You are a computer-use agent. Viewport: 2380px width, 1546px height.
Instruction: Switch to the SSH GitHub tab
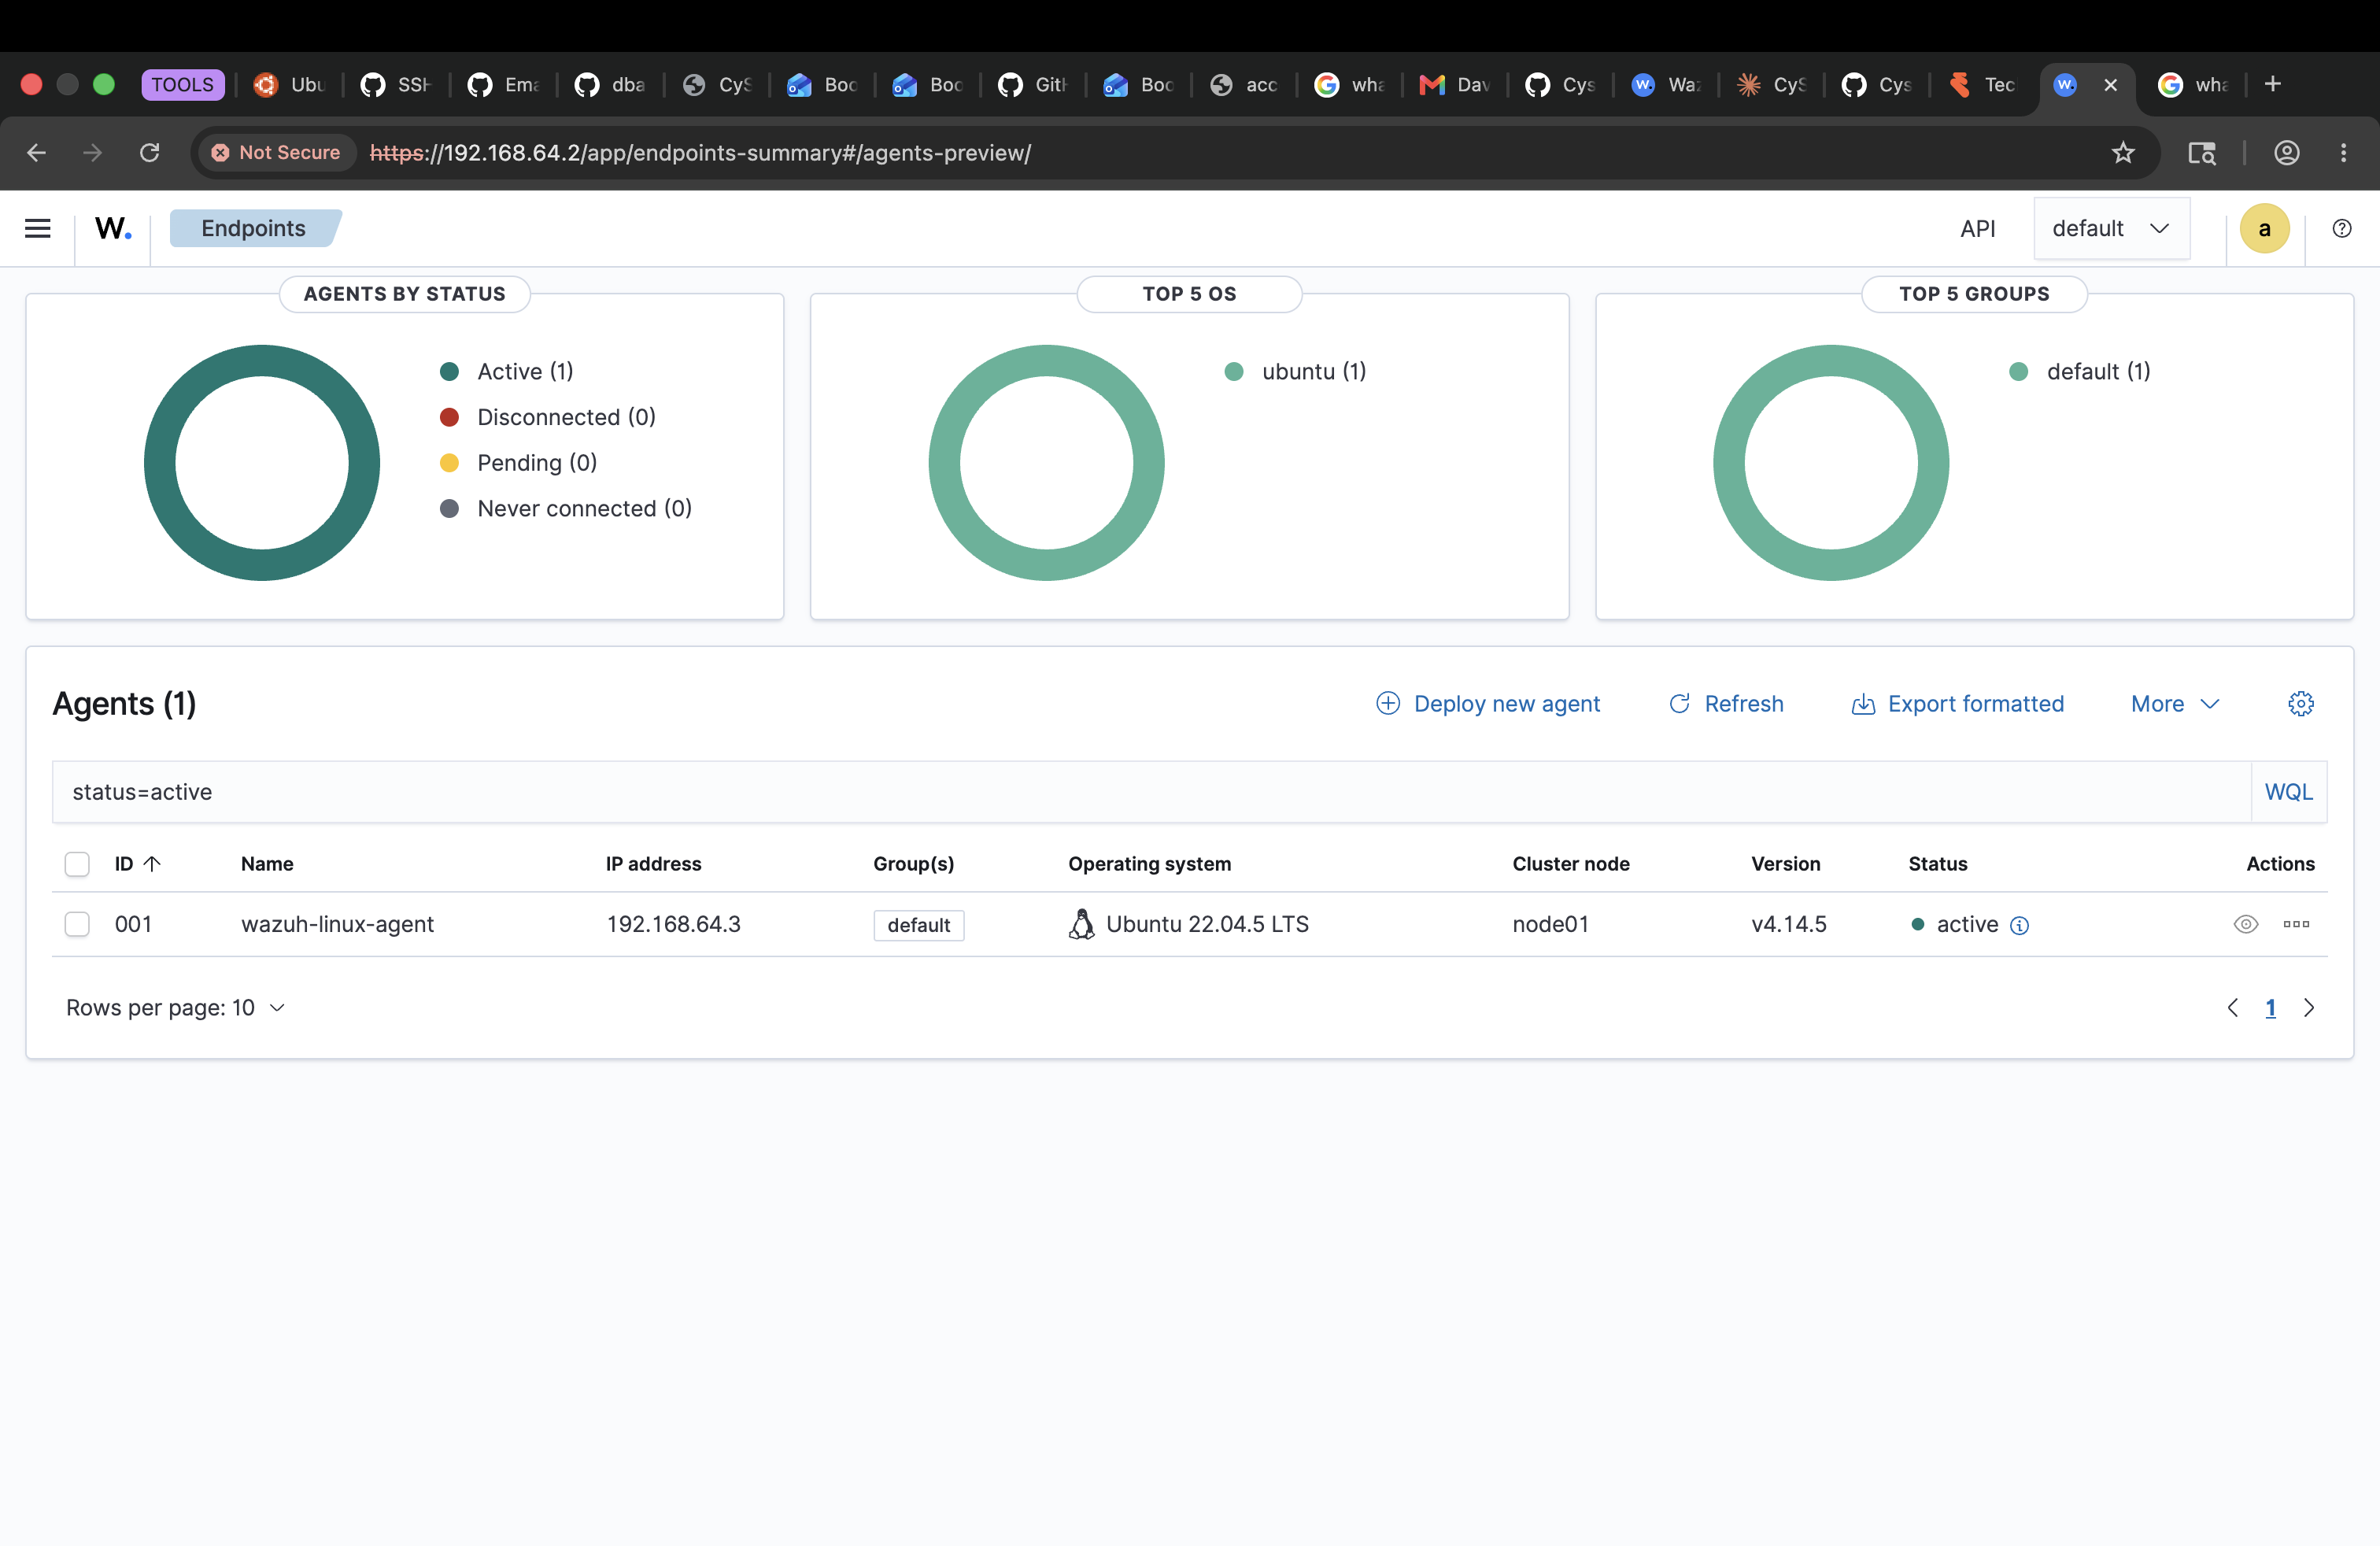tap(396, 85)
